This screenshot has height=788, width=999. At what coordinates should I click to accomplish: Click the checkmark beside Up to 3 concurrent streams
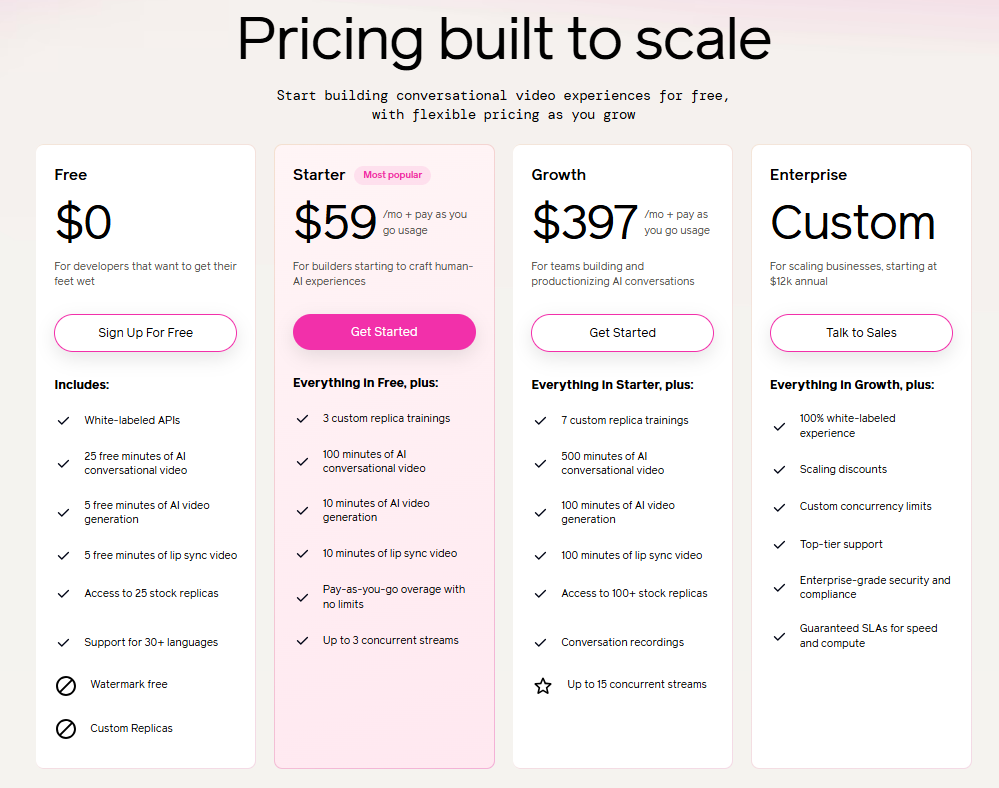(x=302, y=641)
